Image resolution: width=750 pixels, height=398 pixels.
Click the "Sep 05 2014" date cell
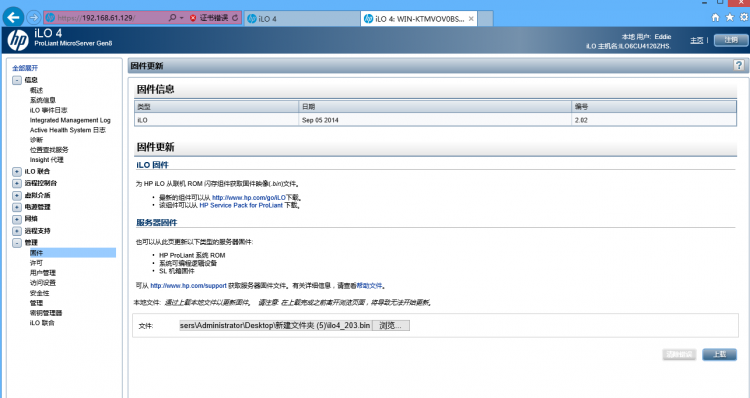point(435,120)
